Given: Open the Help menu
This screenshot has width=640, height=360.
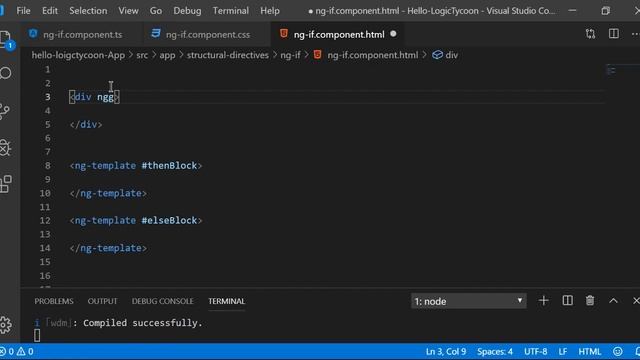Looking at the screenshot, I should [x=270, y=11].
